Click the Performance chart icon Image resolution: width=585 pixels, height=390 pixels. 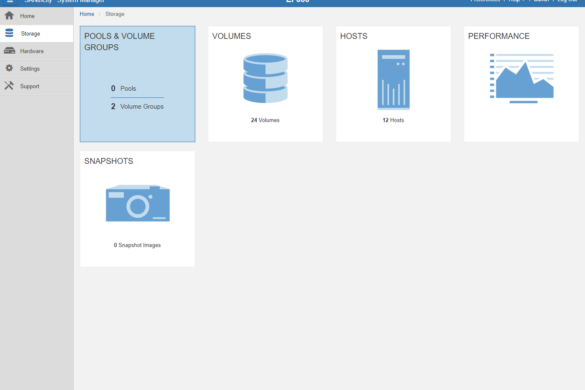click(x=522, y=78)
